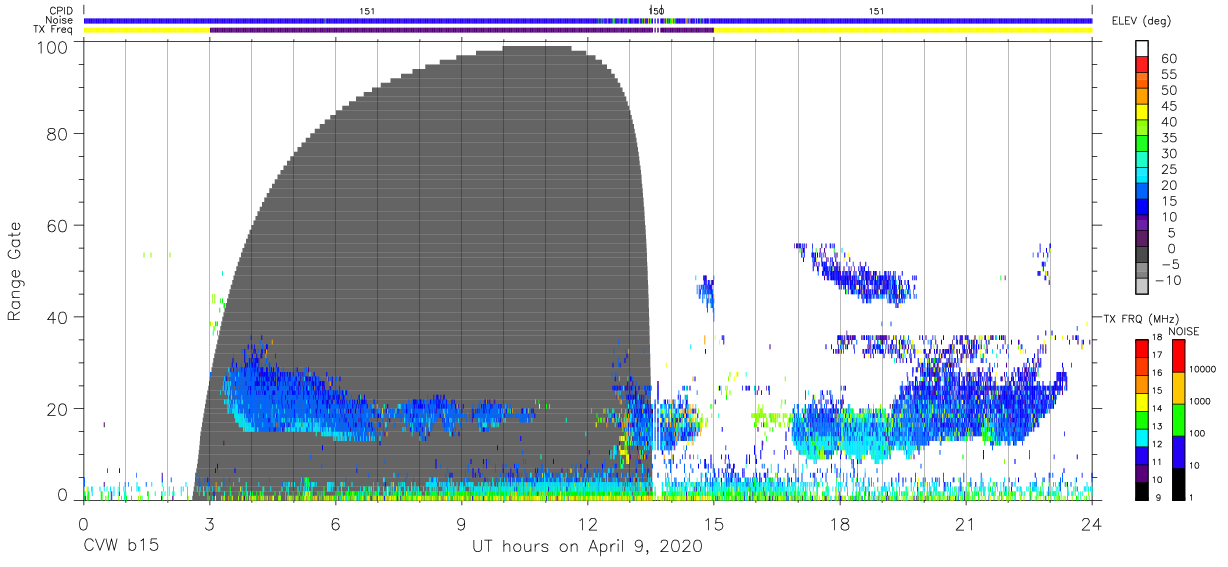This screenshot has height=567, width=1228.
Task: Click the 60 label on ELEV scale
Action: (x=1169, y=59)
